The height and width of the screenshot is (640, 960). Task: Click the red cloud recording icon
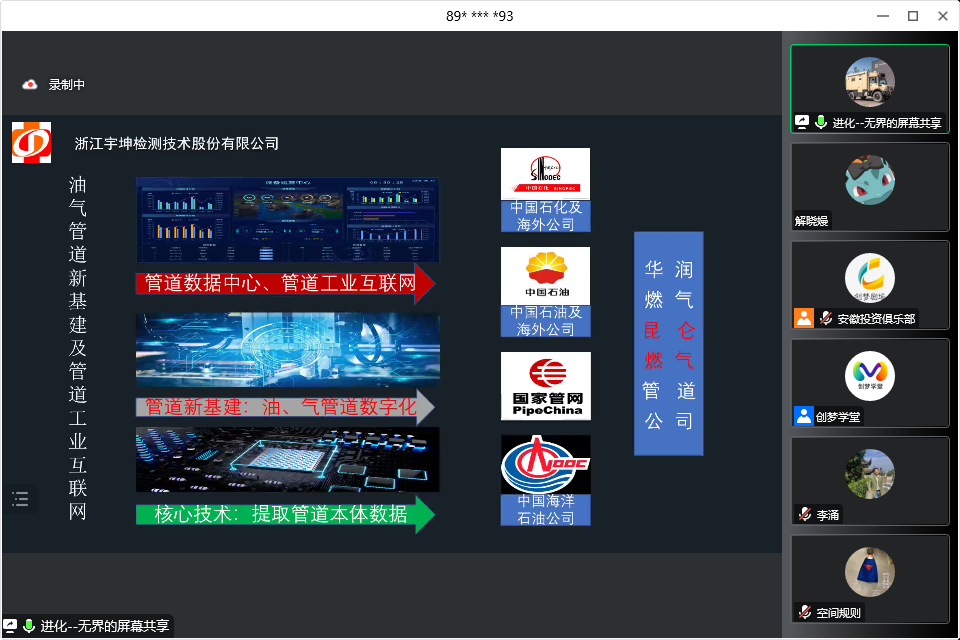click(29, 85)
